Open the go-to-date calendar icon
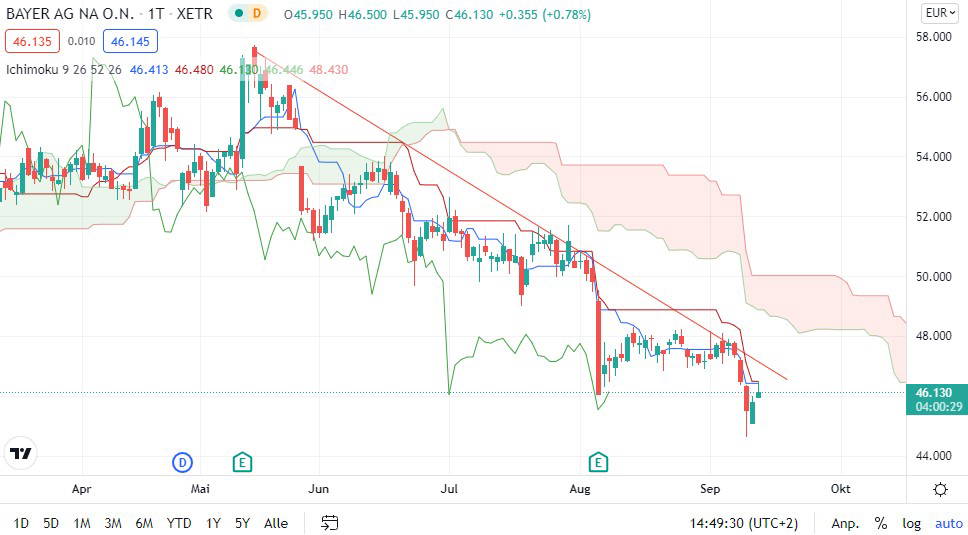 pyautogui.click(x=330, y=523)
